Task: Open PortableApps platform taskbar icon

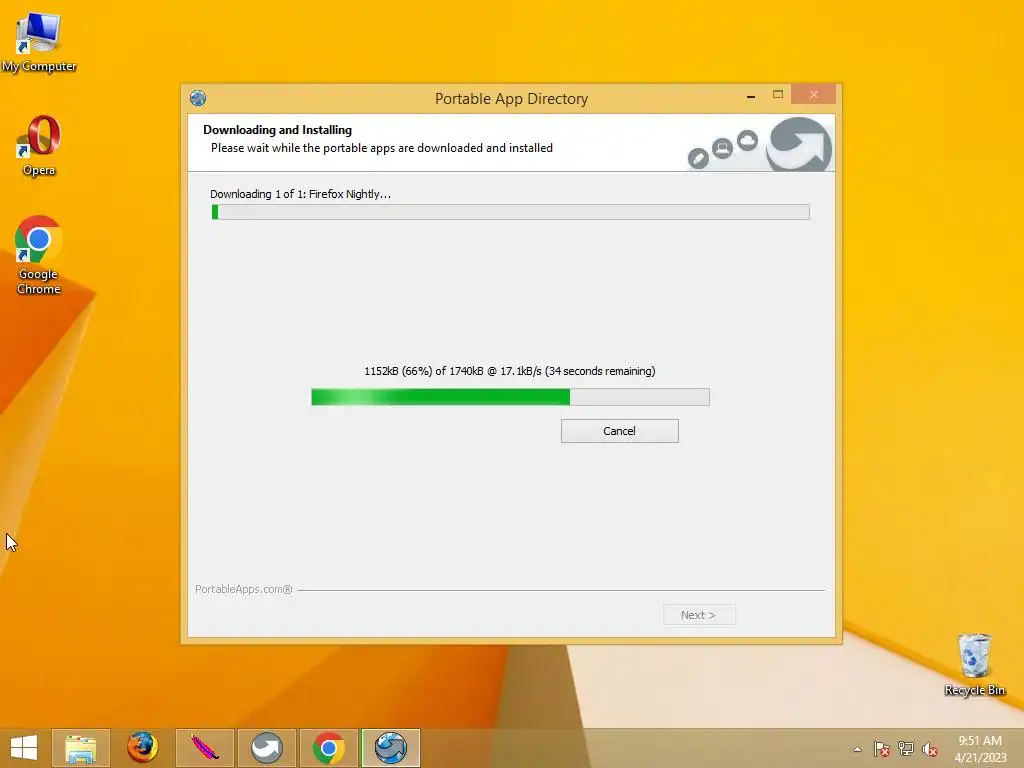Action: 266,748
